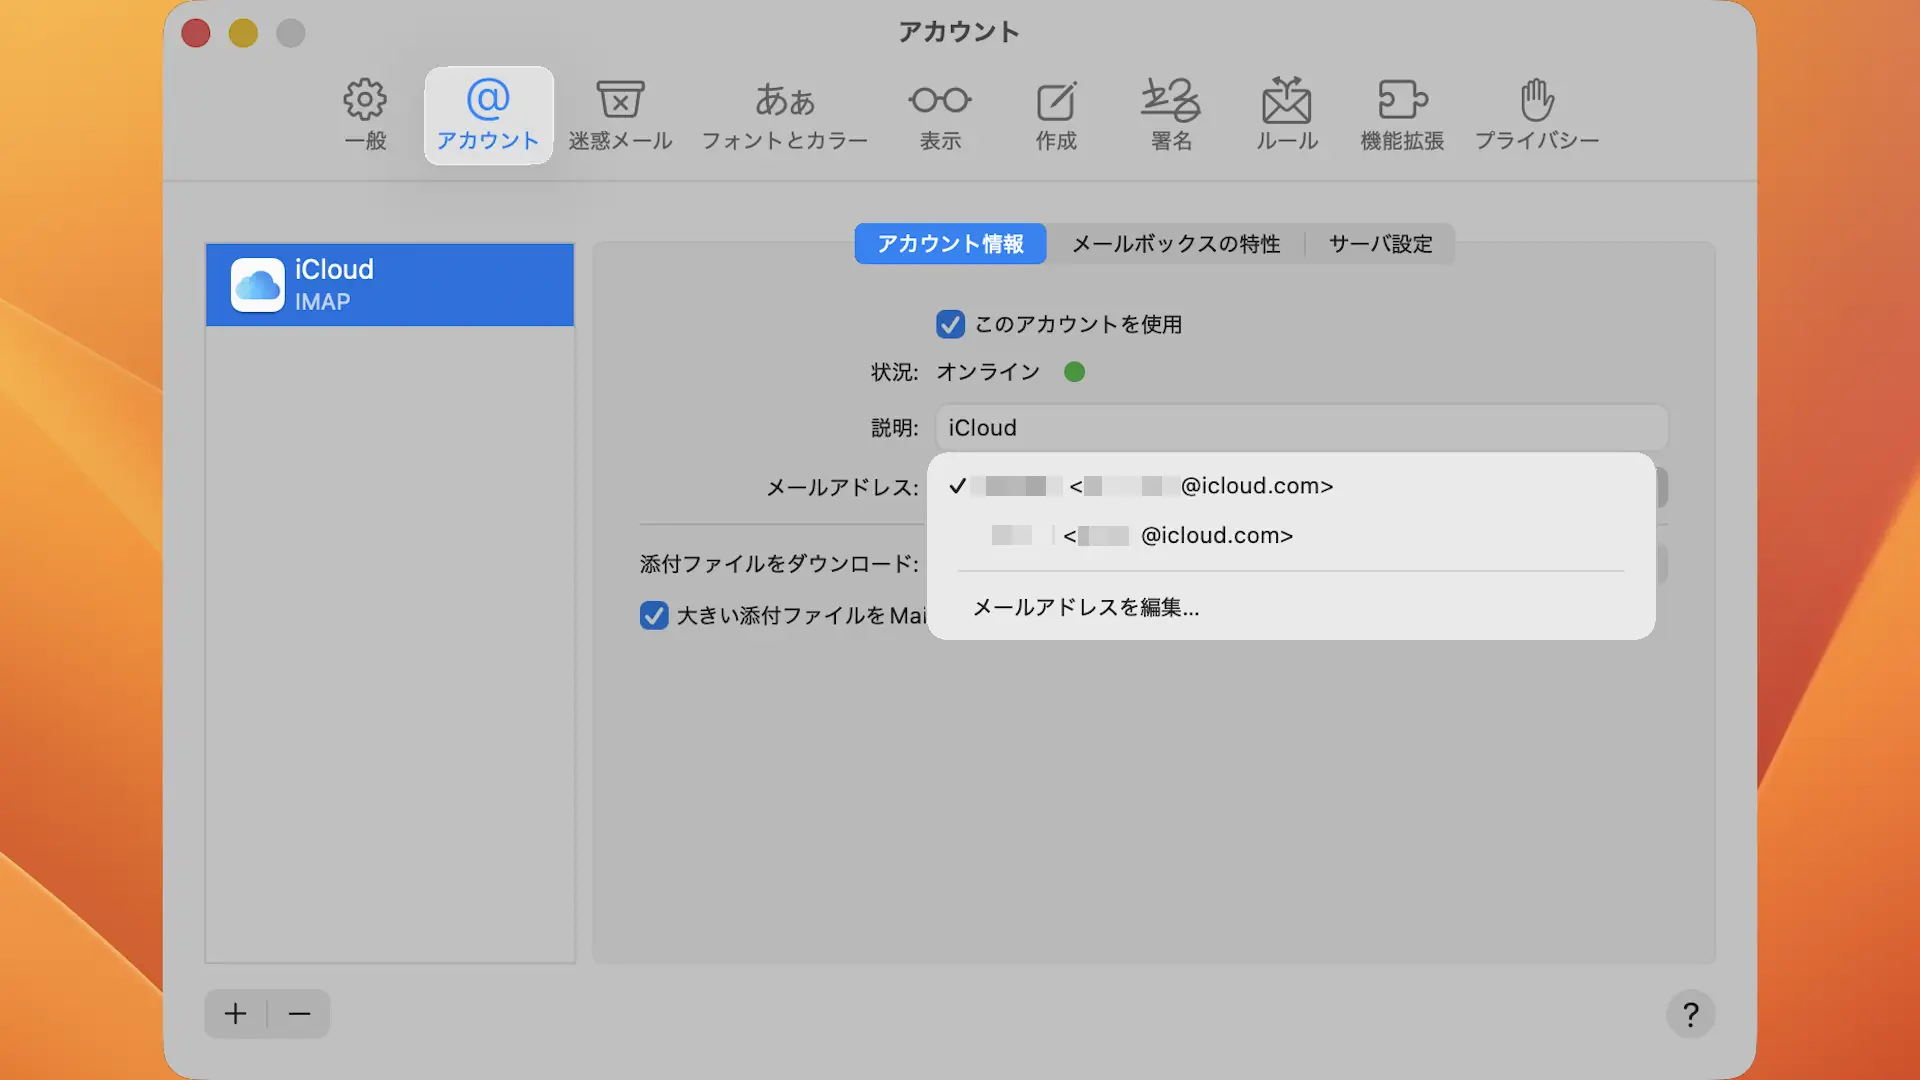This screenshot has height=1080, width=1920.
Task: Click the minus button to remove account
Action: pyautogui.click(x=299, y=1014)
